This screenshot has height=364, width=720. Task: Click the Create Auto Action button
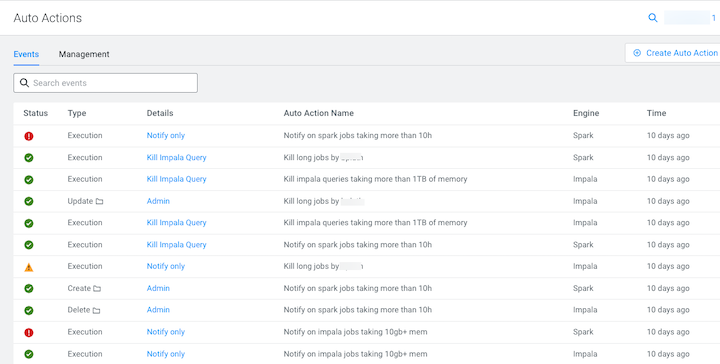tap(673, 53)
